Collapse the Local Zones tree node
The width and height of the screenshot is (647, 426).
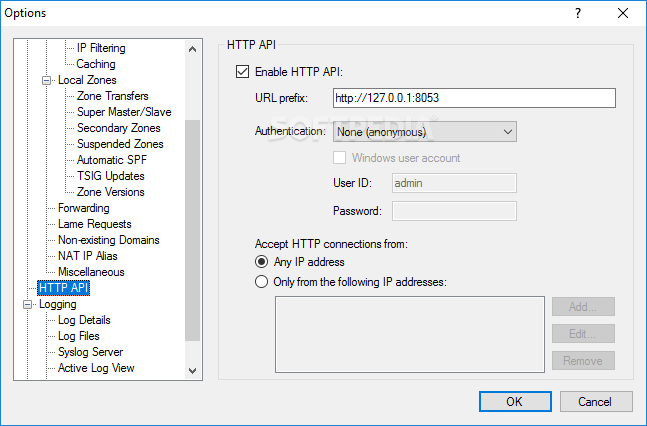point(47,80)
